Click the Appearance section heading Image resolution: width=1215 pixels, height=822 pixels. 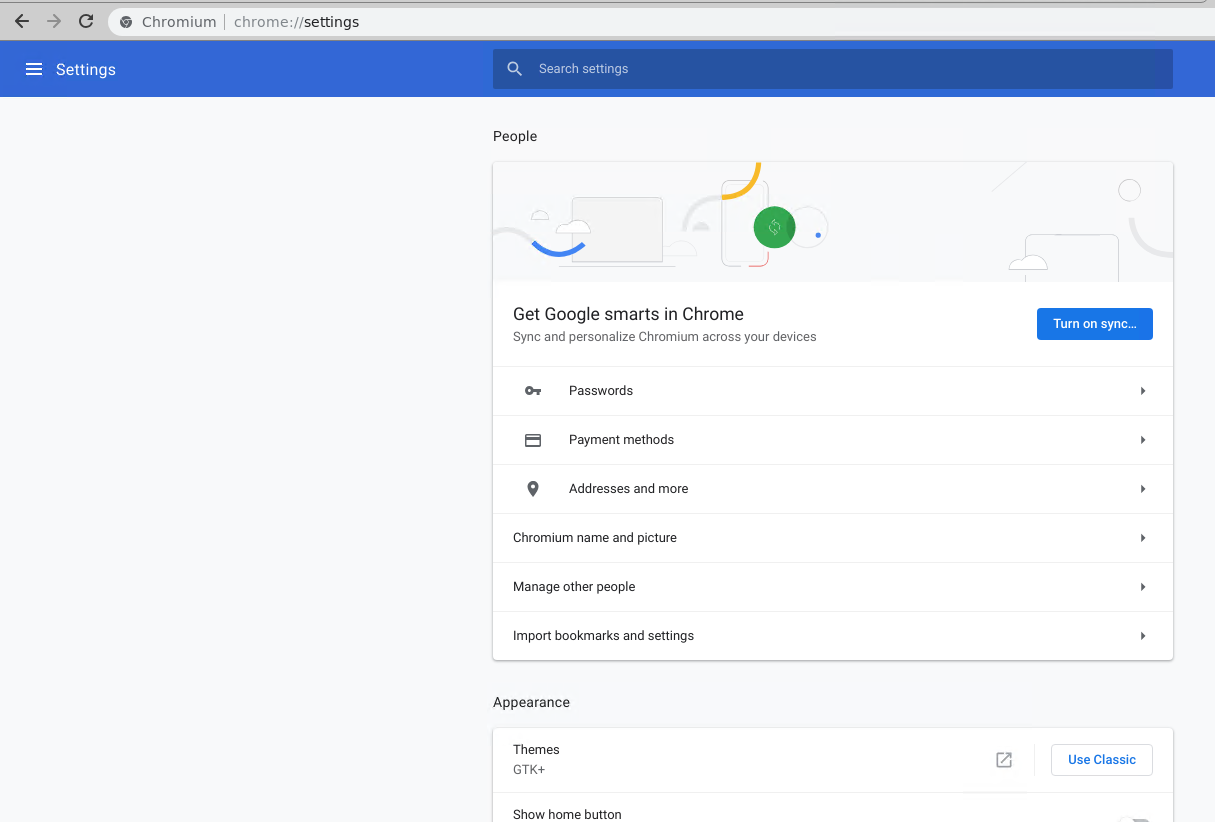coord(531,703)
